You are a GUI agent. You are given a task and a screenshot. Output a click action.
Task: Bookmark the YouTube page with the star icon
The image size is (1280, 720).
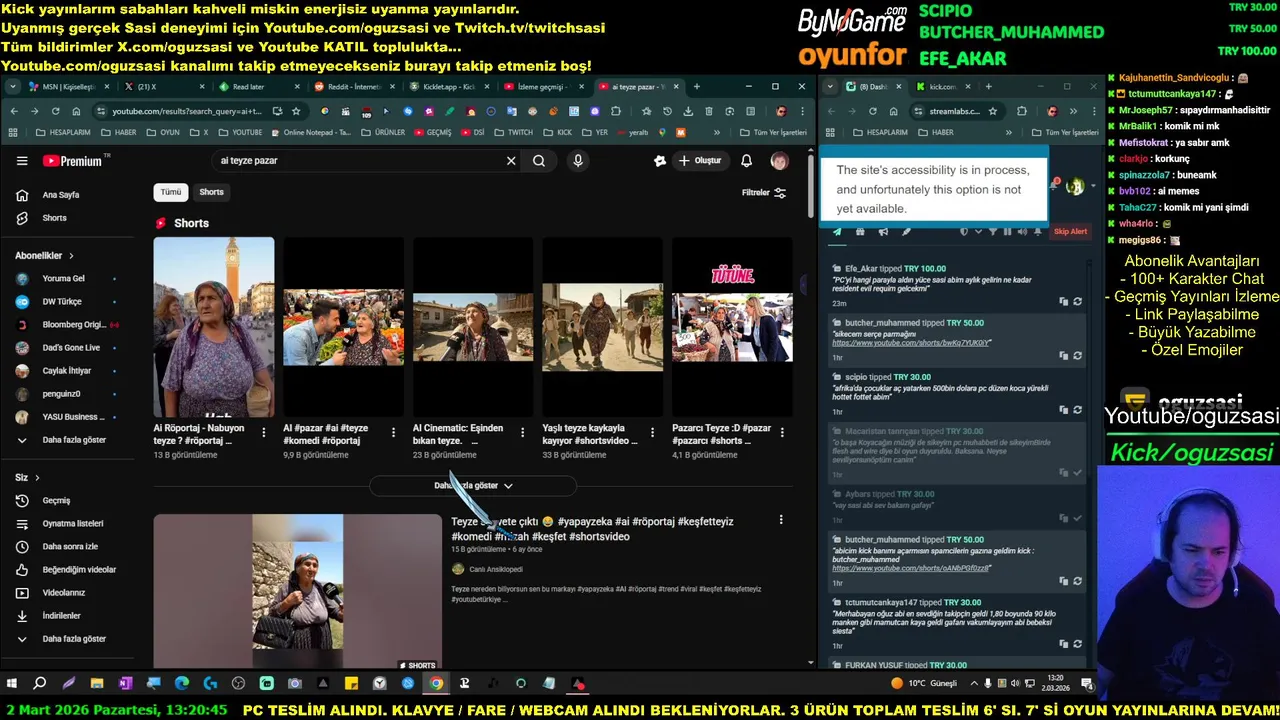[296, 111]
